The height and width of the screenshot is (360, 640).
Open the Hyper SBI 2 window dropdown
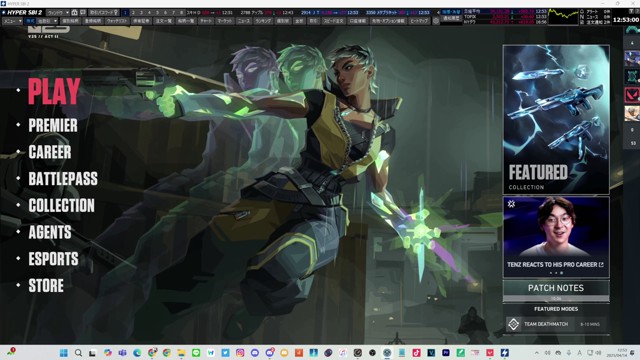(x=58, y=12)
